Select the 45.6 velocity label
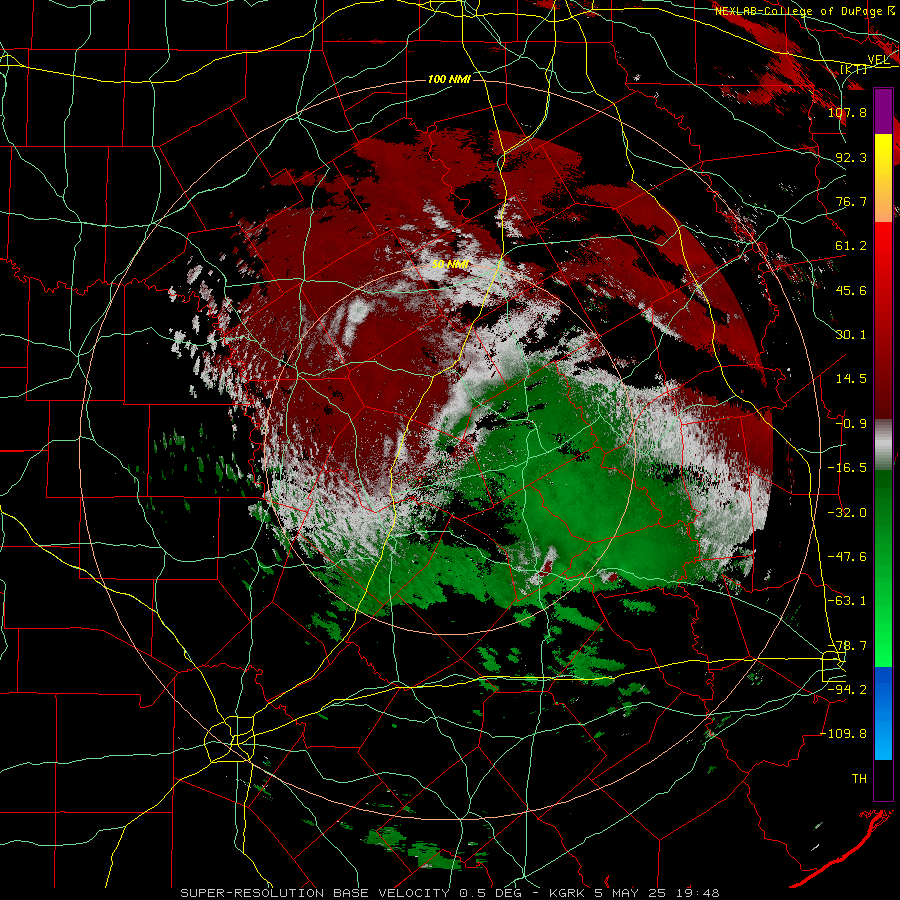 point(851,290)
